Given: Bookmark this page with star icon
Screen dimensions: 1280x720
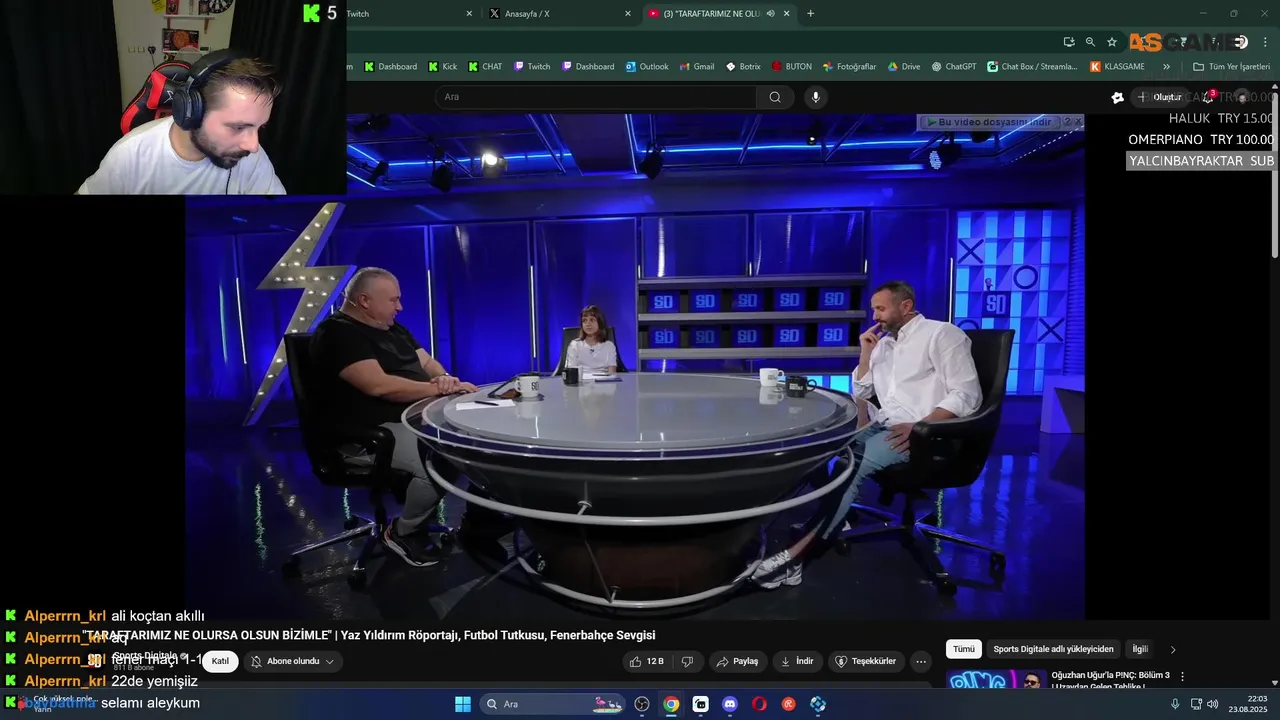Looking at the screenshot, I should click(x=1112, y=42).
